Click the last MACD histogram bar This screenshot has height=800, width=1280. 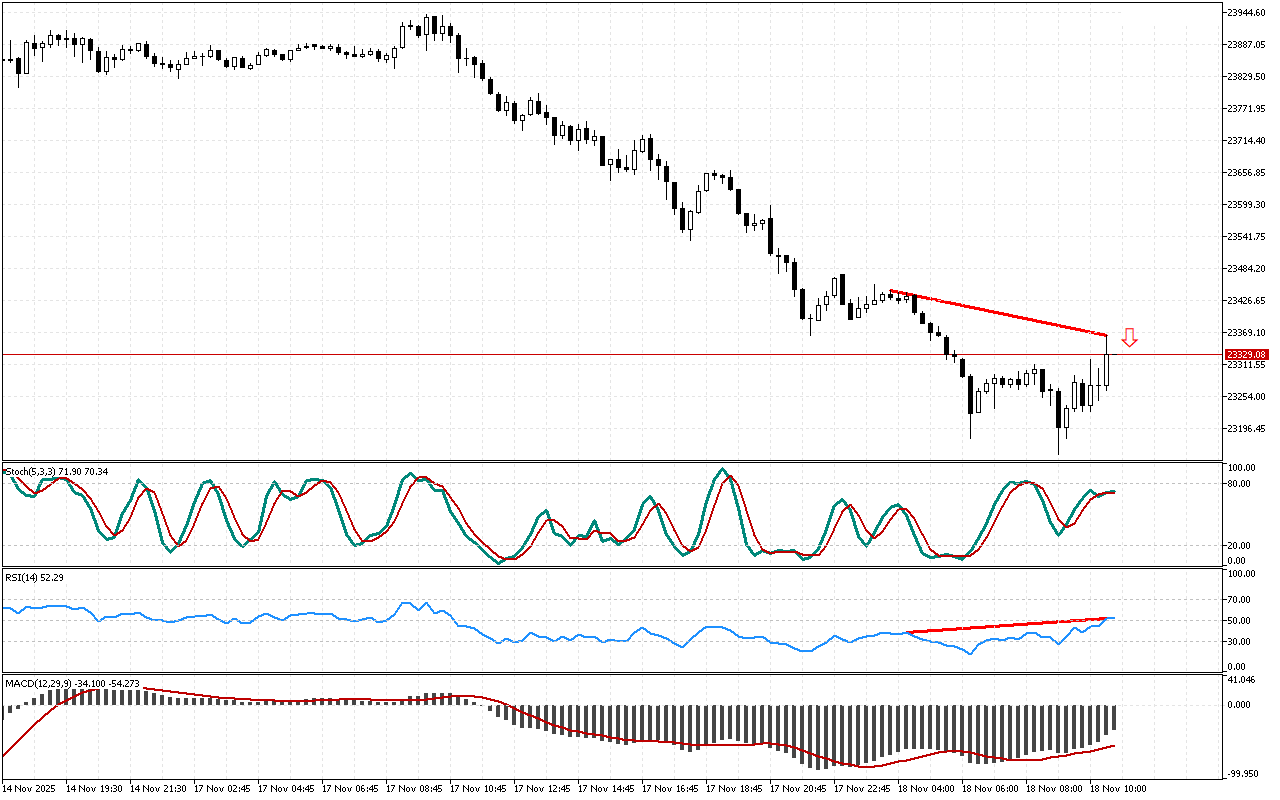point(1113,716)
